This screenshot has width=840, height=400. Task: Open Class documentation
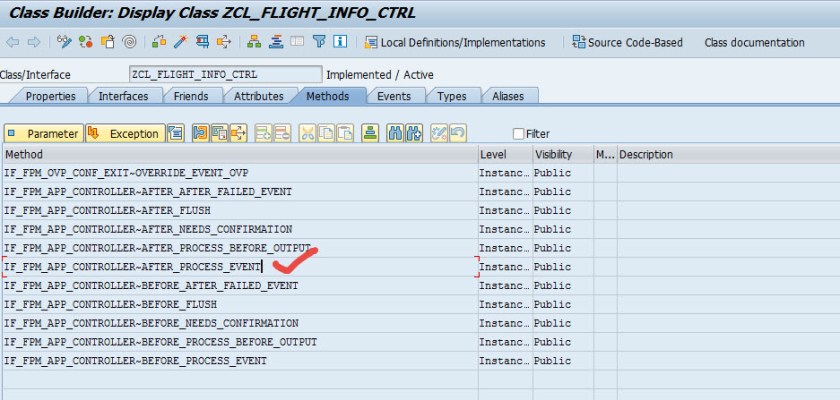[x=754, y=42]
